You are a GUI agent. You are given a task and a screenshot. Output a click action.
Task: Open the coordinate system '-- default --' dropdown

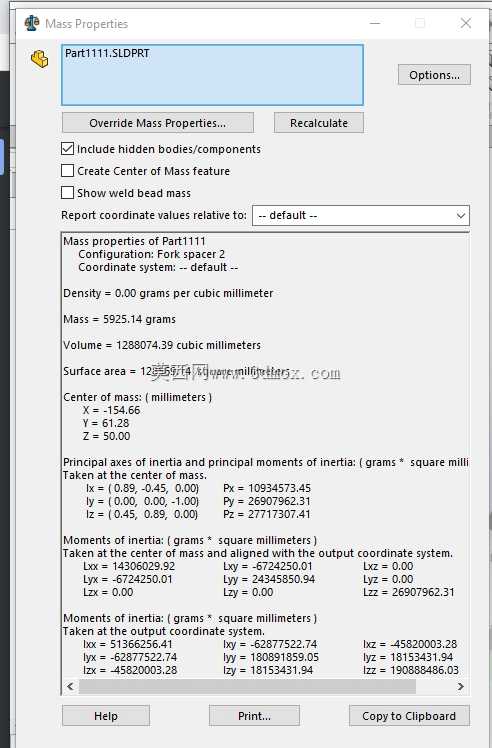pos(361,216)
